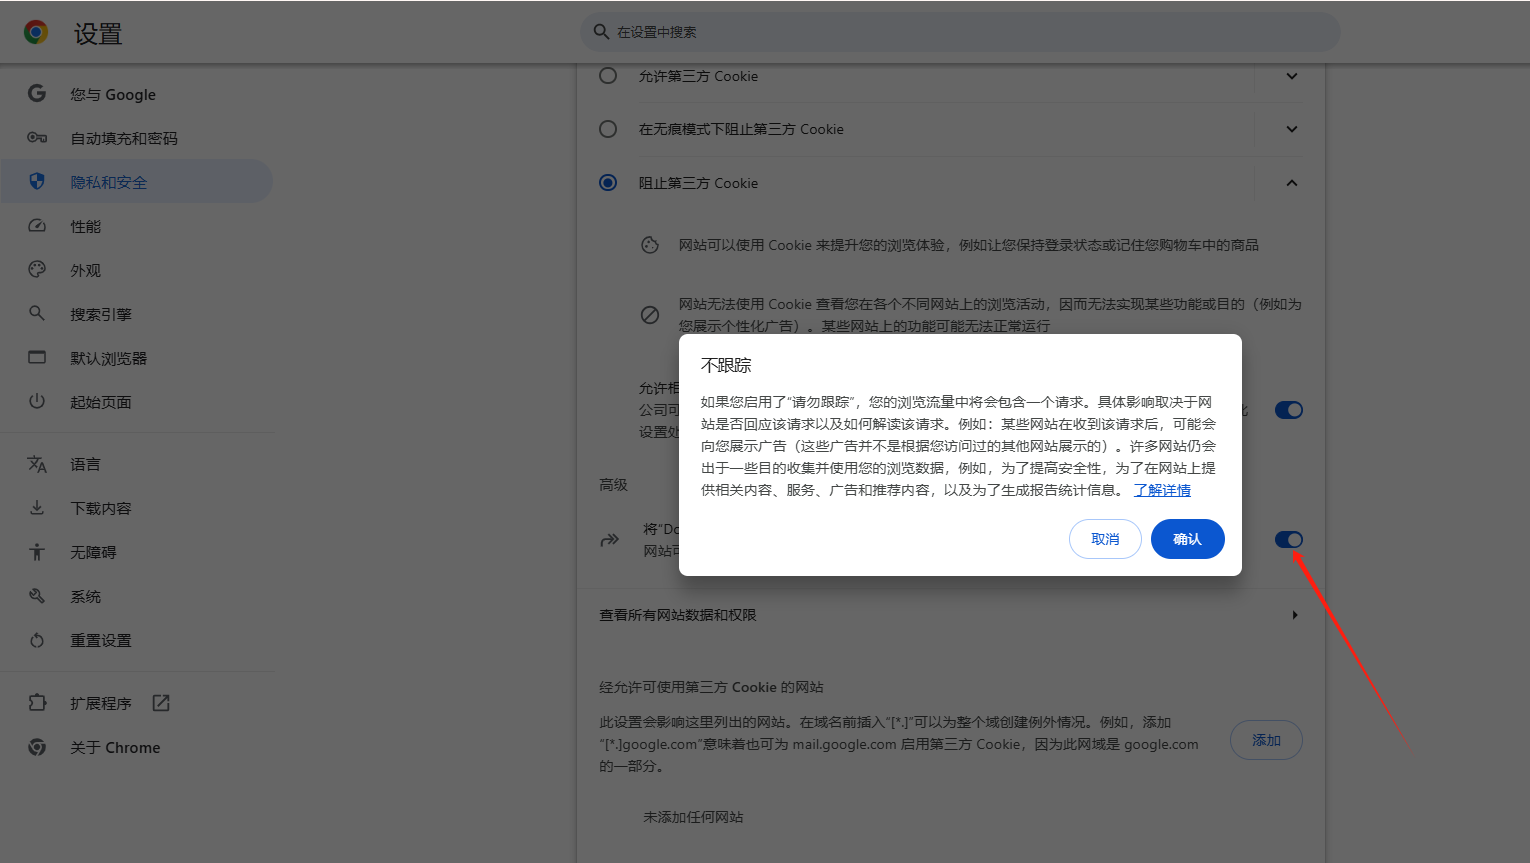
Task: Click the Google G icon in sidebar
Action: click(x=37, y=93)
